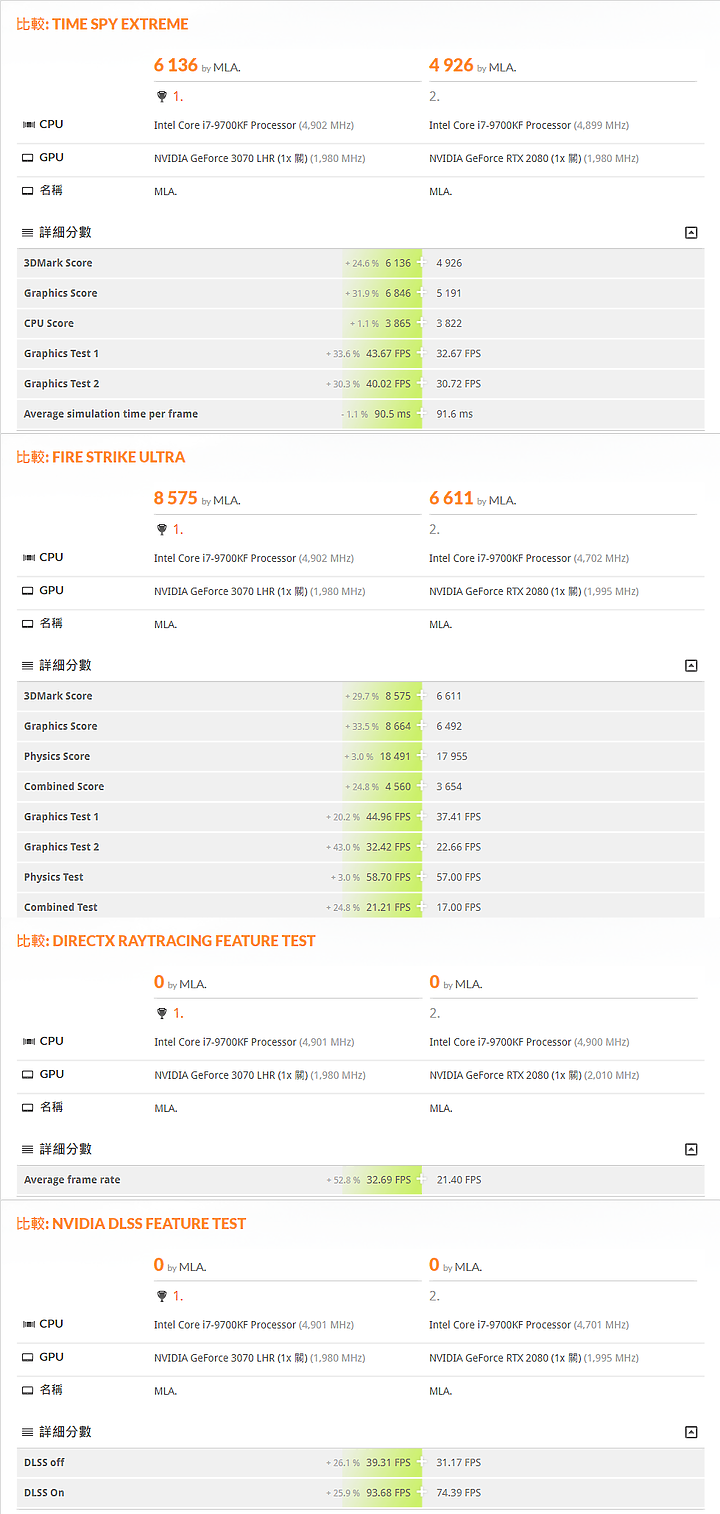Viewport: 720px width, 1514px height.
Task: Click the 32.69 FPS raytracing frame rate
Action: click(388, 1180)
